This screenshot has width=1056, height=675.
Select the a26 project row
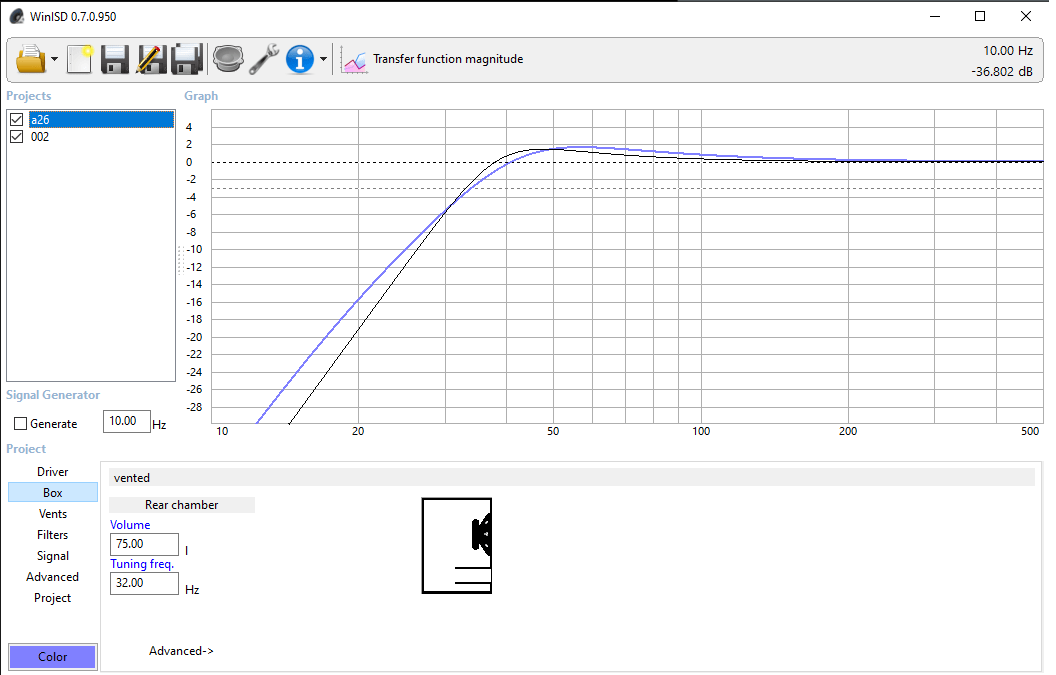(101, 120)
